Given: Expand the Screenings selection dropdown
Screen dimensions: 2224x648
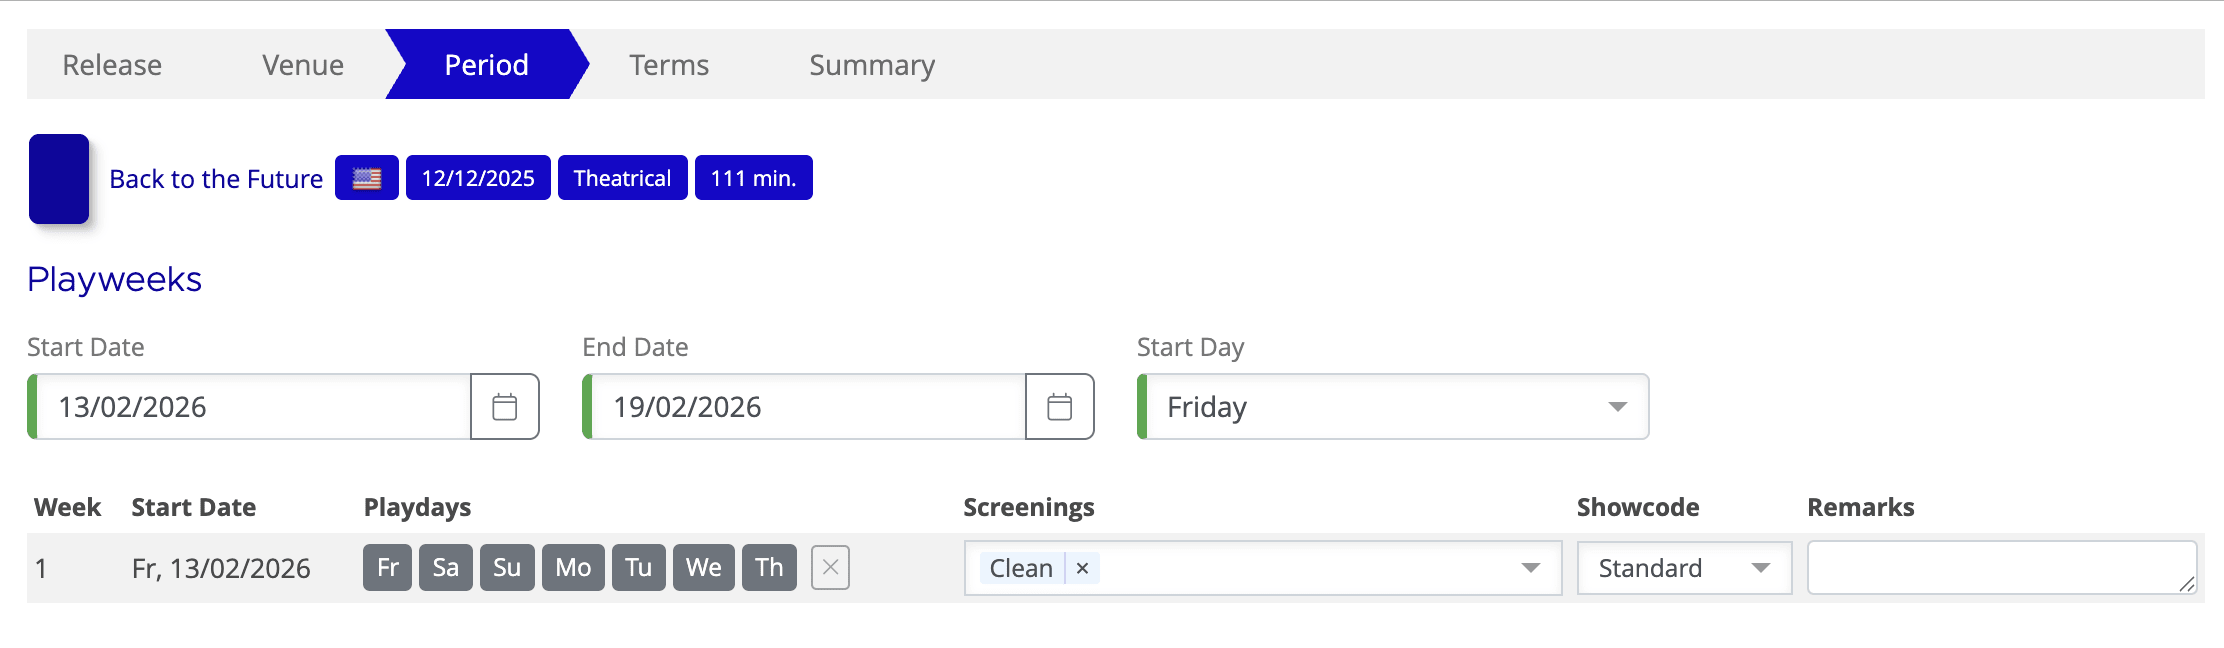Looking at the screenshot, I should (1531, 568).
